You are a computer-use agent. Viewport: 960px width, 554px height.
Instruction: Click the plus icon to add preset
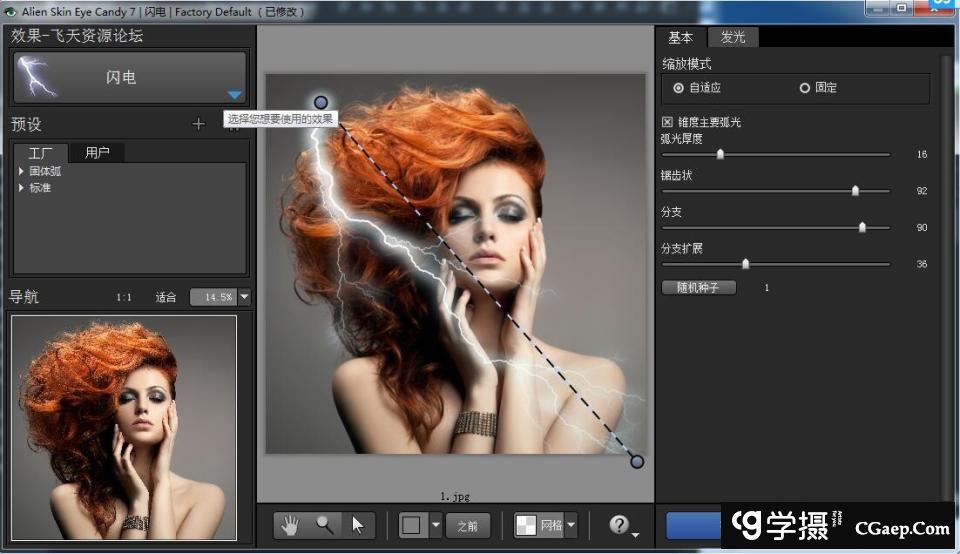pos(198,124)
